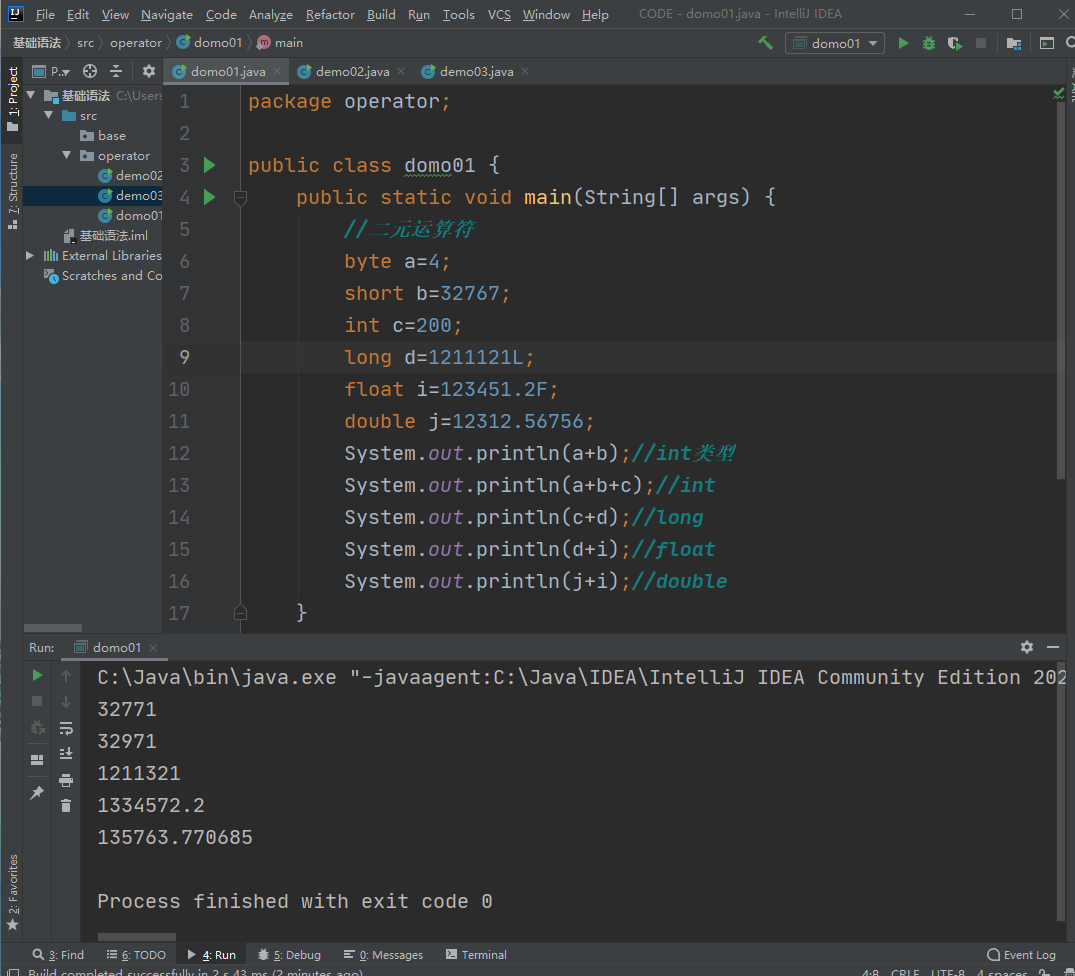Click the green Run button in main toolbar
This screenshot has width=1075, height=976.
pyautogui.click(x=903, y=43)
